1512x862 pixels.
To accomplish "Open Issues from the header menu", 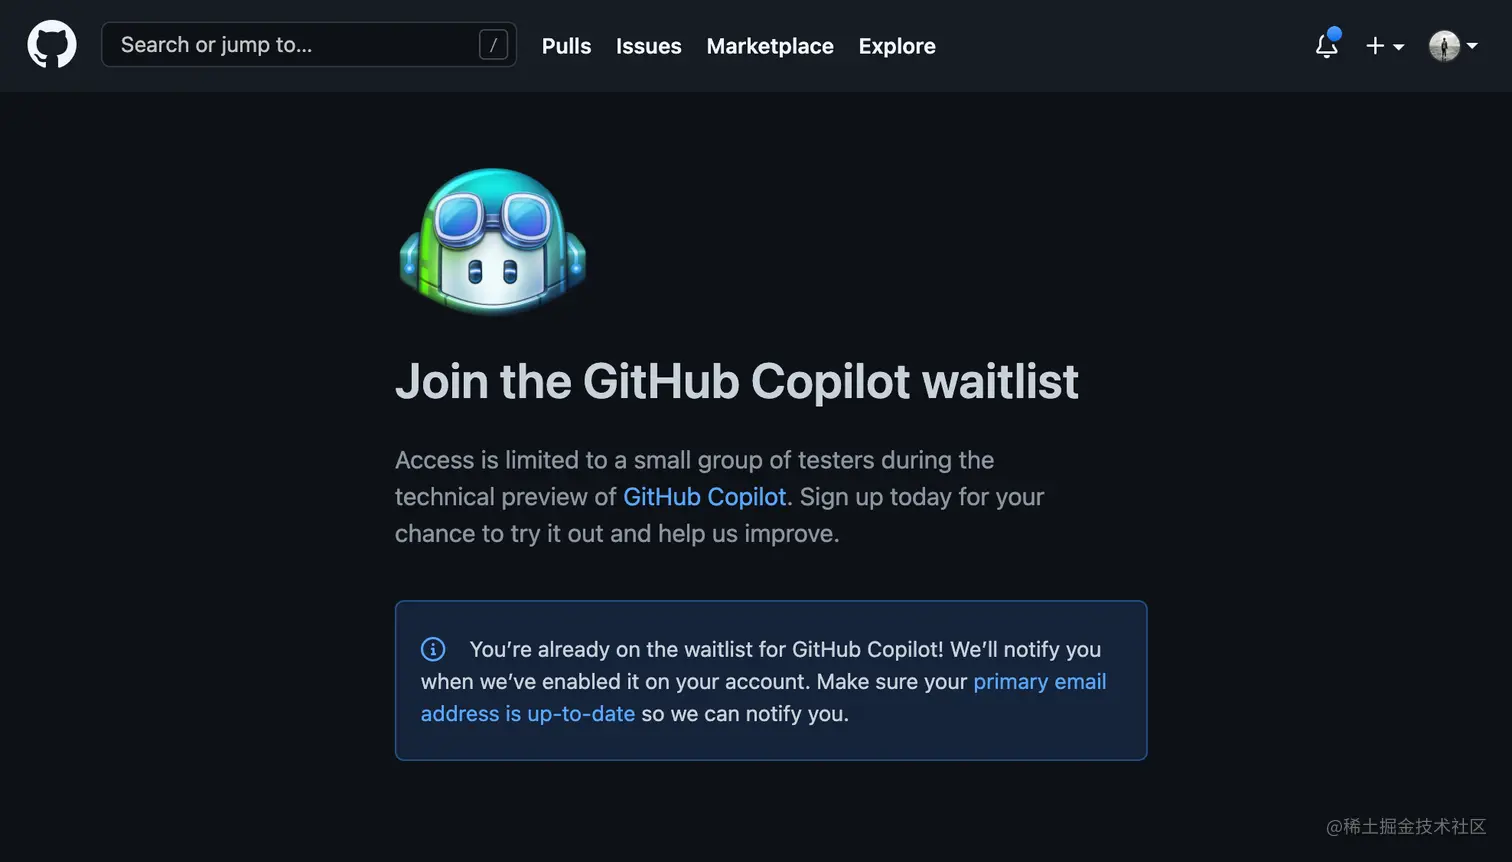I will (648, 46).
